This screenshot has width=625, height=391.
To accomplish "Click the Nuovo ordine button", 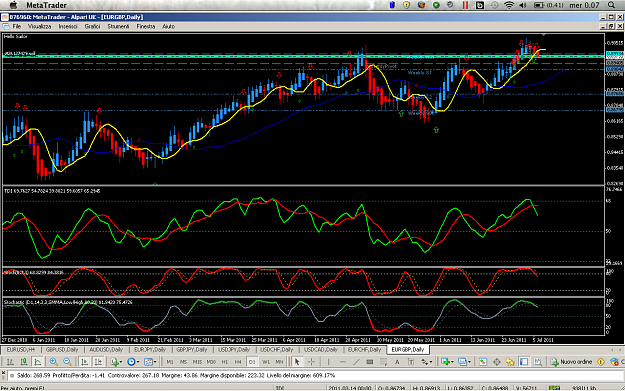I will click(571, 362).
